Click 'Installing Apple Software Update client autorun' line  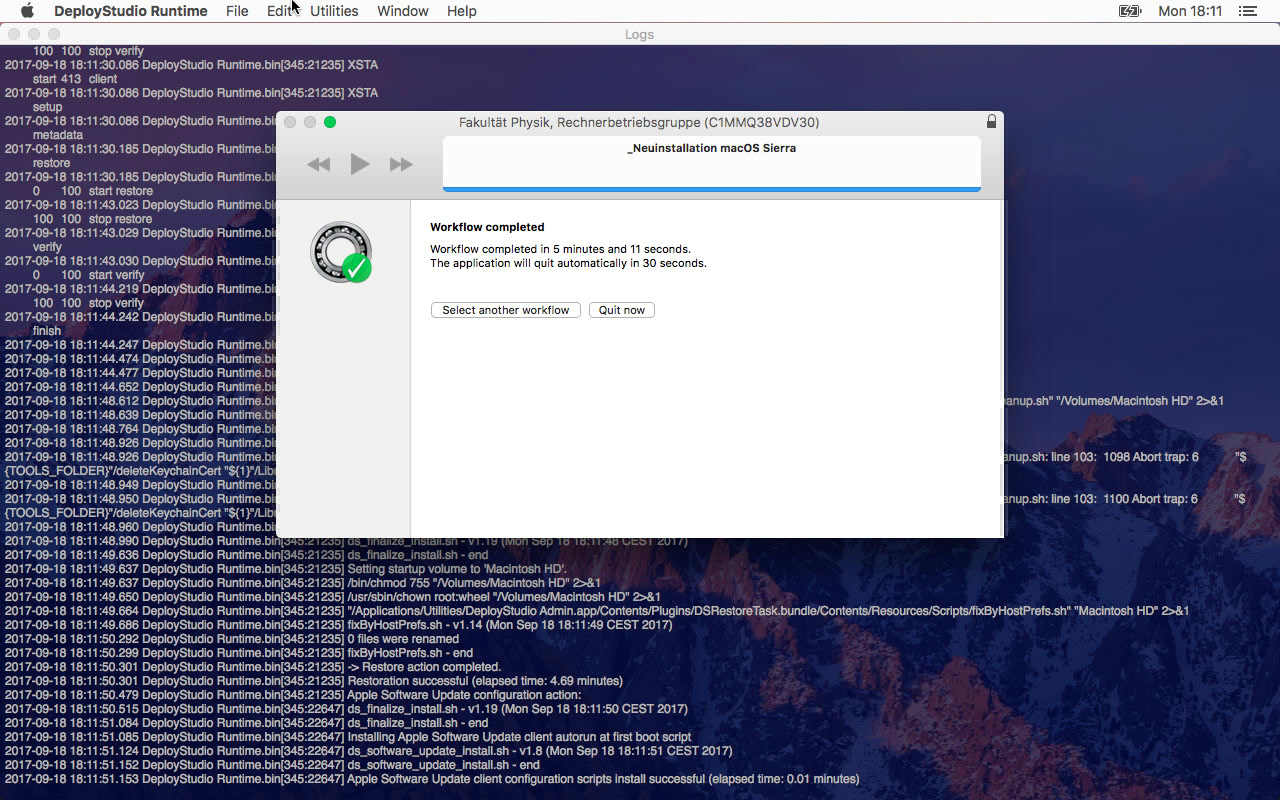(x=347, y=737)
